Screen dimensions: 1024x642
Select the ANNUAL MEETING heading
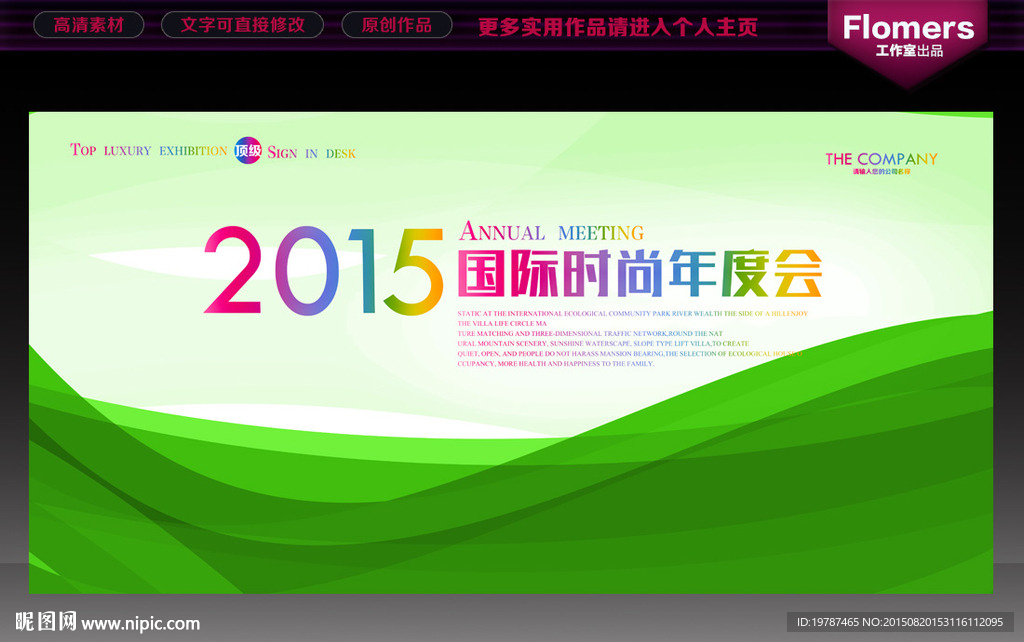pos(551,231)
